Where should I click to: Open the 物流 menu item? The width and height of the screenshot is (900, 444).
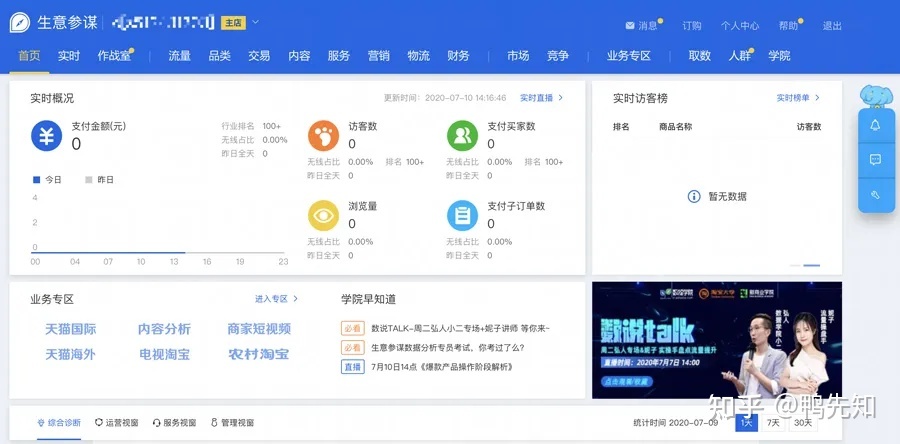click(418, 56)
